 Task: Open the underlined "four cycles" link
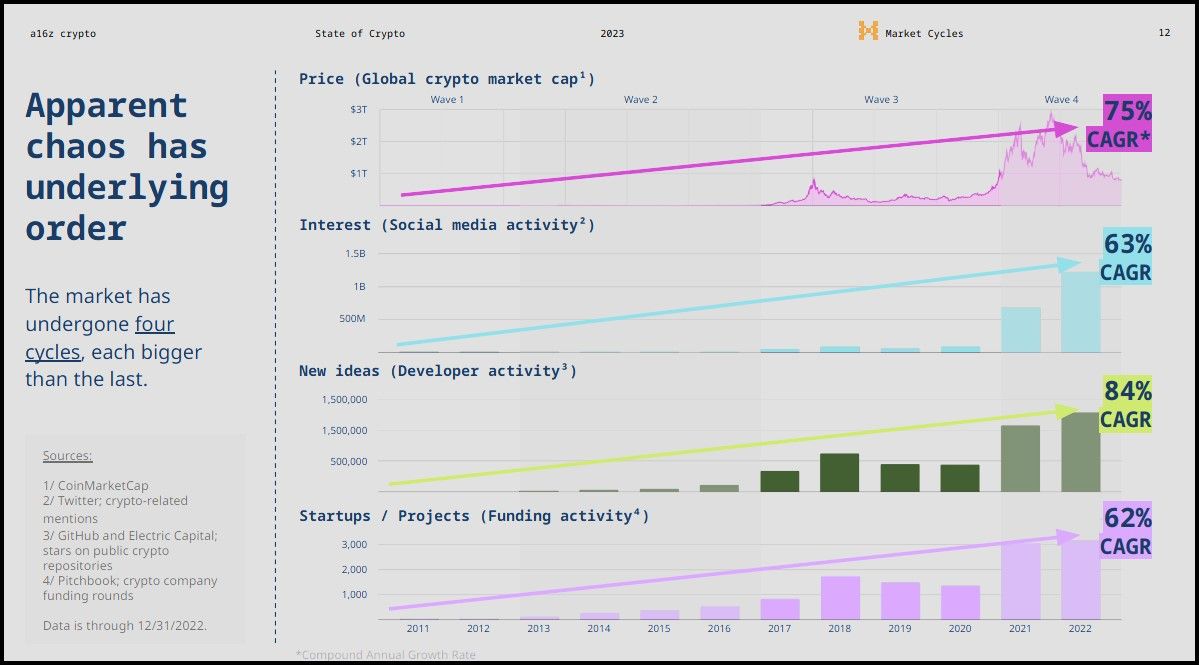[x=100, y=338]
